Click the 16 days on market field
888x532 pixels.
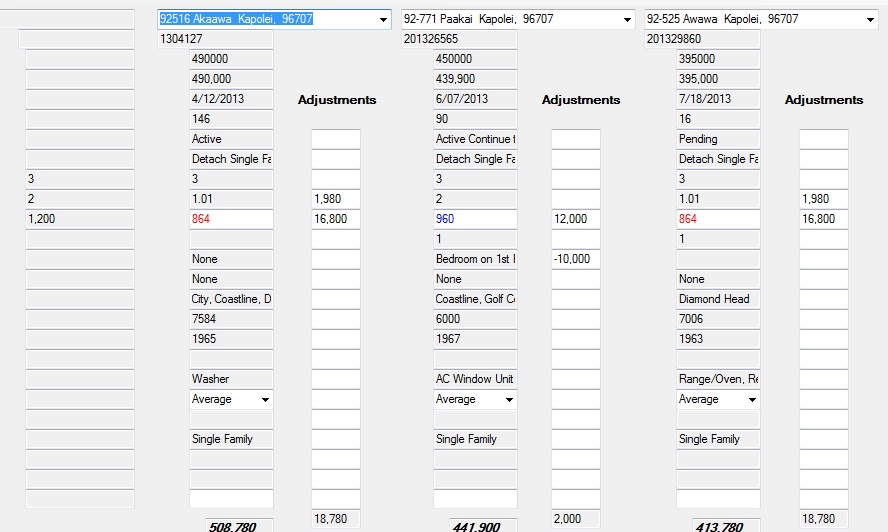[718, 119]
